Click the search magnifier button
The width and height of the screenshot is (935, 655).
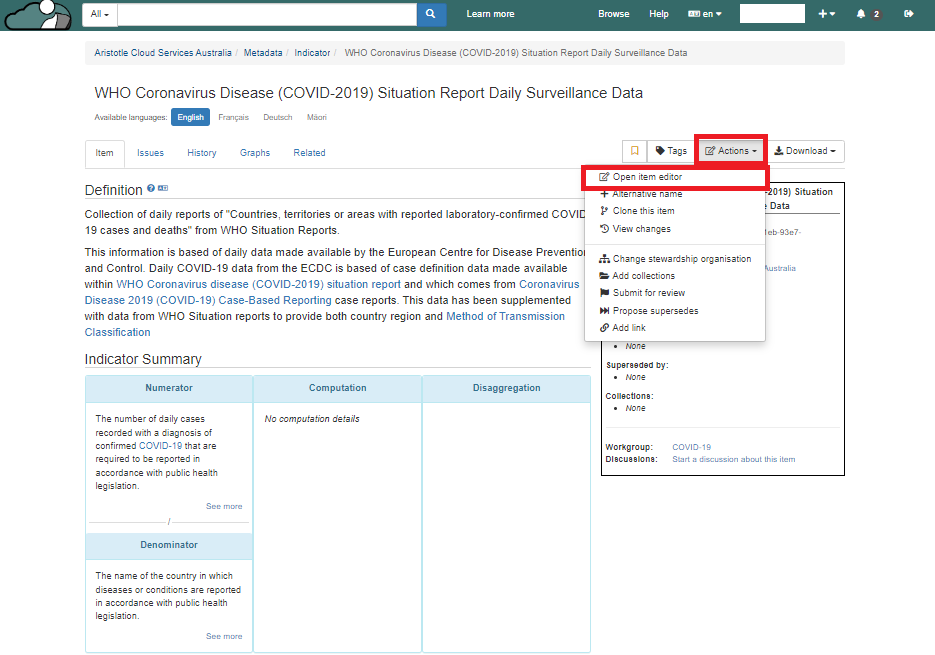[x=431, y=14]
